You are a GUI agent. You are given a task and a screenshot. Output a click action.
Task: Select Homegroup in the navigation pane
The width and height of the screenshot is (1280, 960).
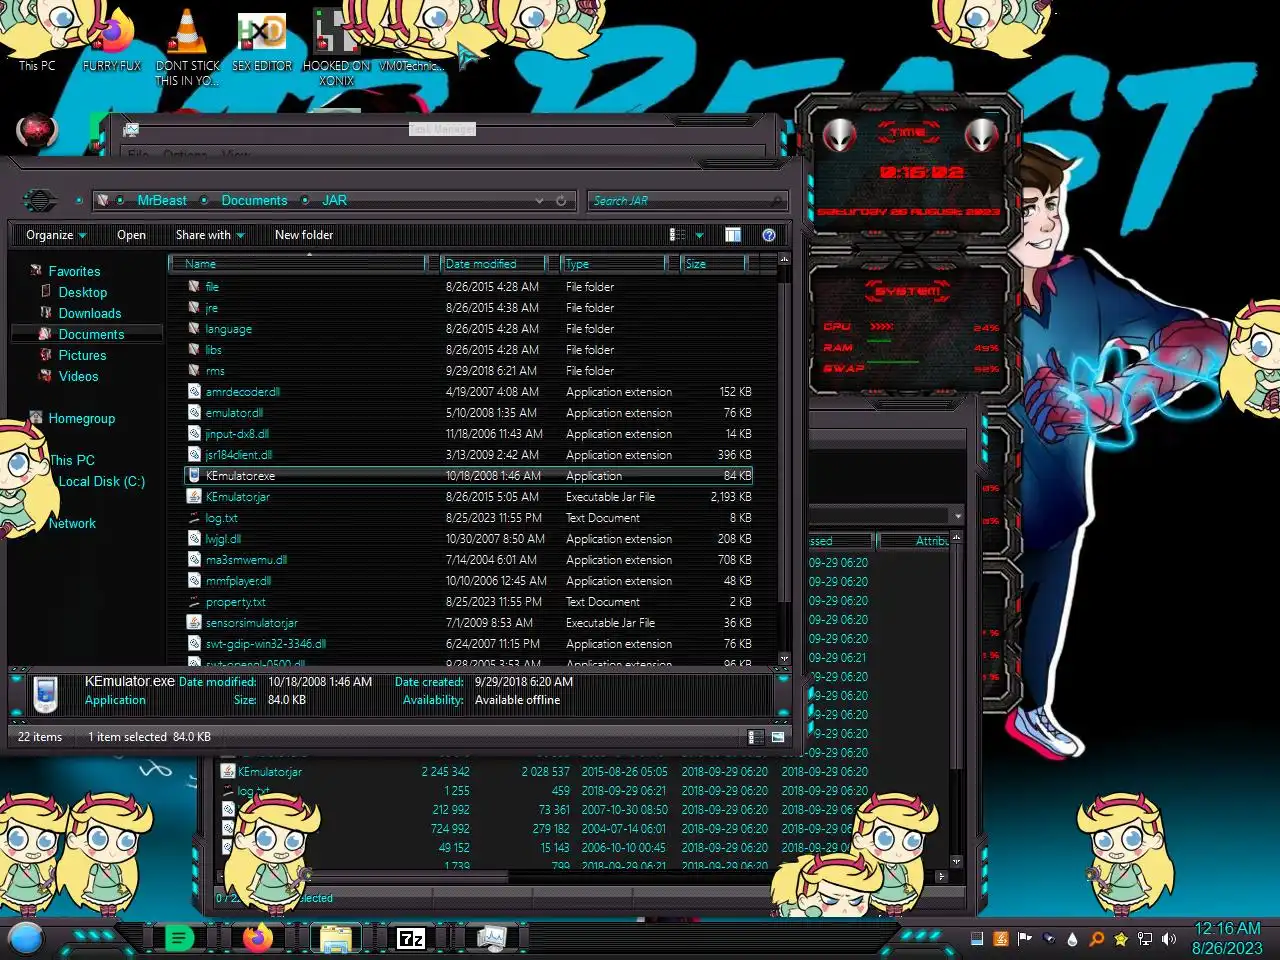coord(81,418)
